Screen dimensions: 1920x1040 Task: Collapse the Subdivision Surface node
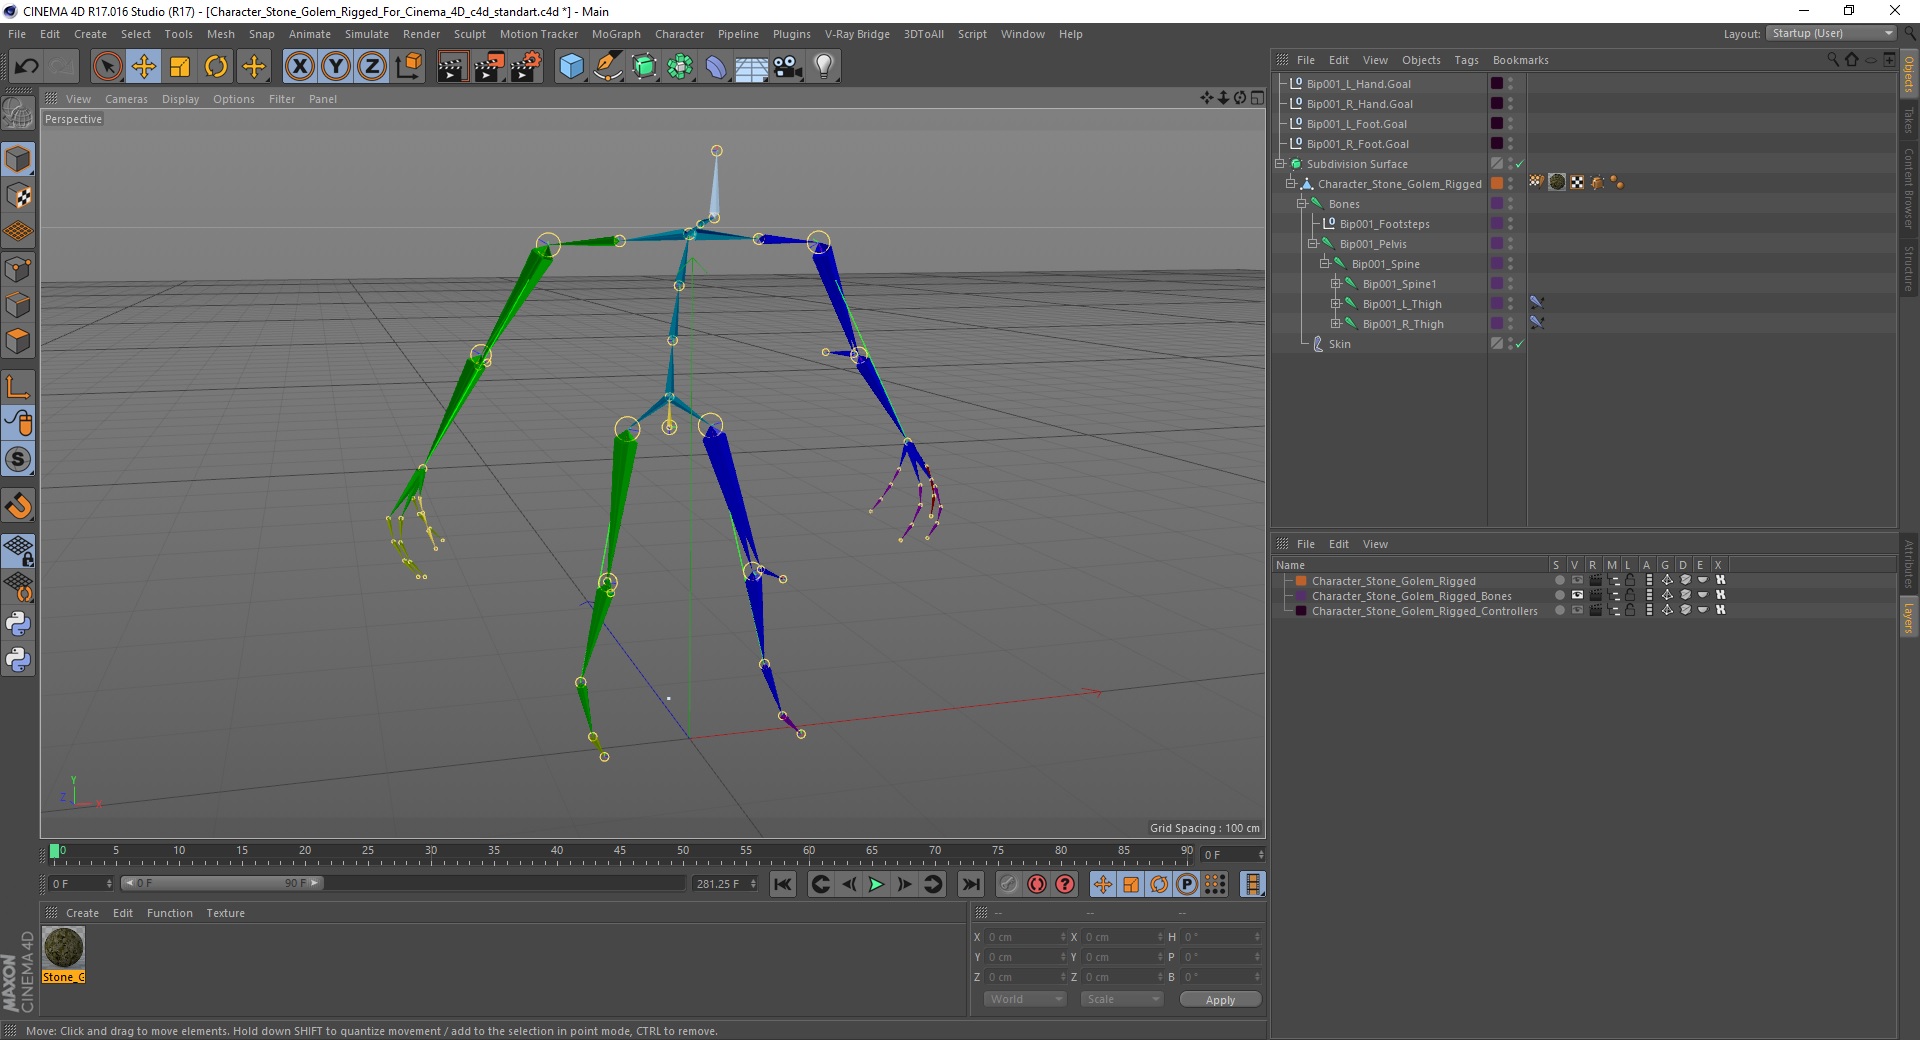point(1279,164)
